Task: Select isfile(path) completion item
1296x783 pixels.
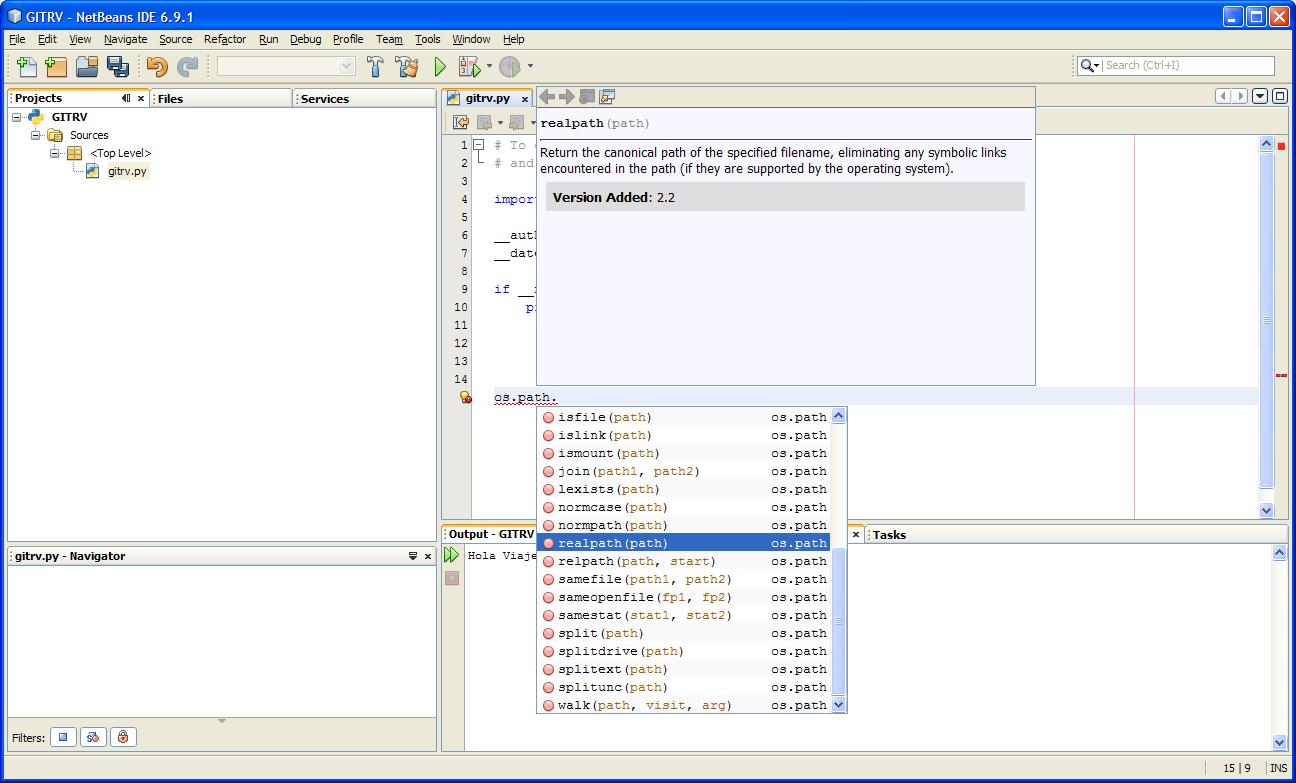Action: [x=684, y=417]
